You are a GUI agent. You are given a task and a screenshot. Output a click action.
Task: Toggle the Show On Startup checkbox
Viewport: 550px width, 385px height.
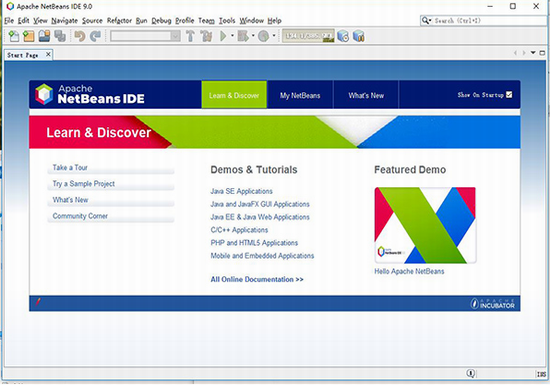pos(509,95)
